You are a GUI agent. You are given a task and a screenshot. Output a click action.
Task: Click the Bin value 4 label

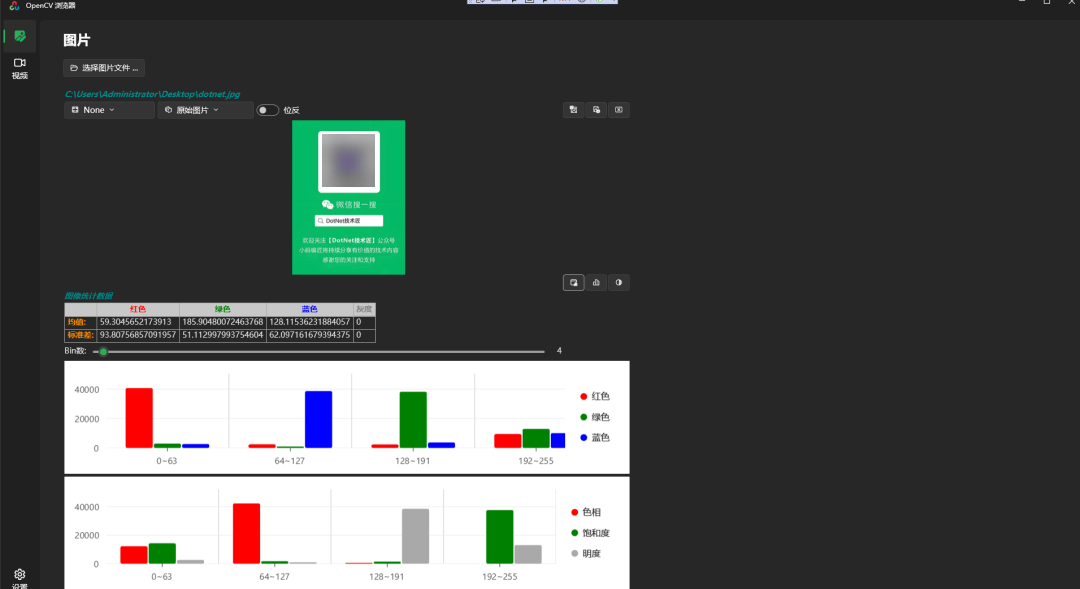coord(559,351)
